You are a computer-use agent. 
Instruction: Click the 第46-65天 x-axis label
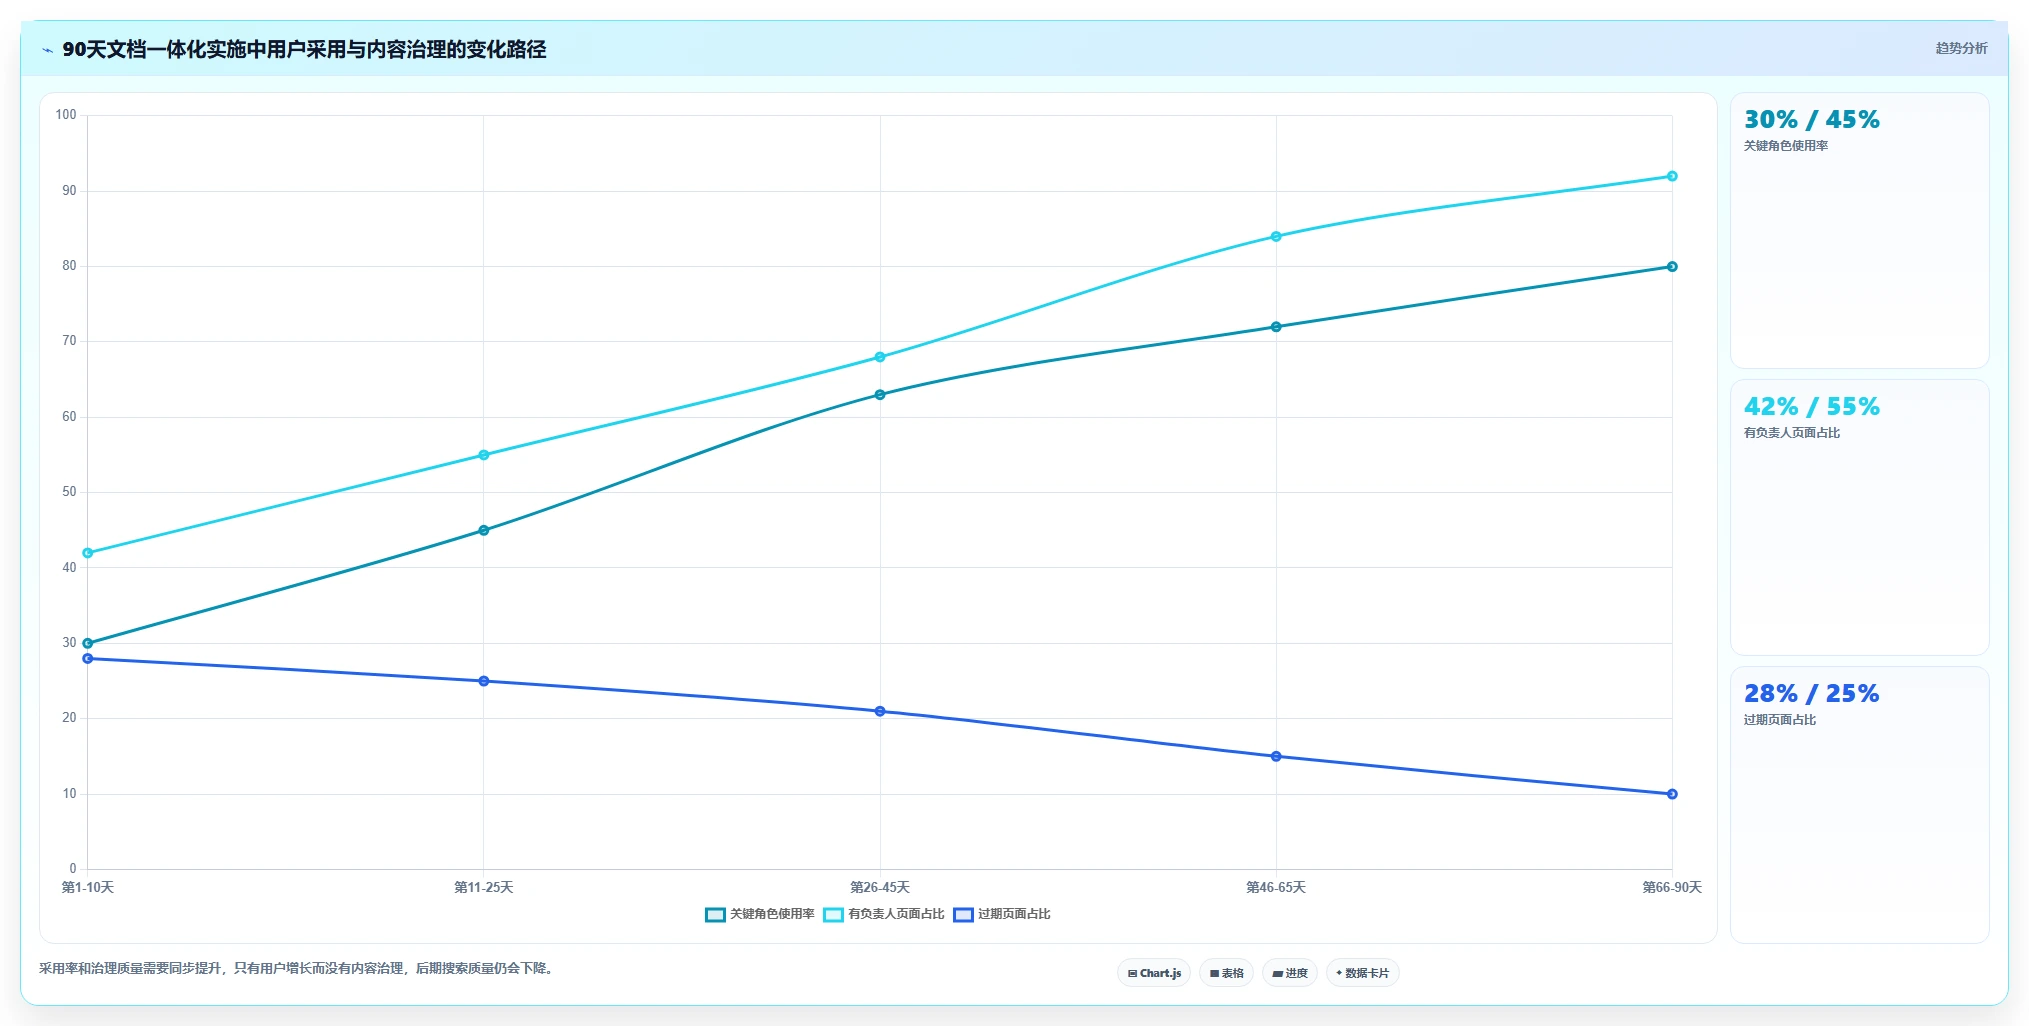(x=1276, y=888)
